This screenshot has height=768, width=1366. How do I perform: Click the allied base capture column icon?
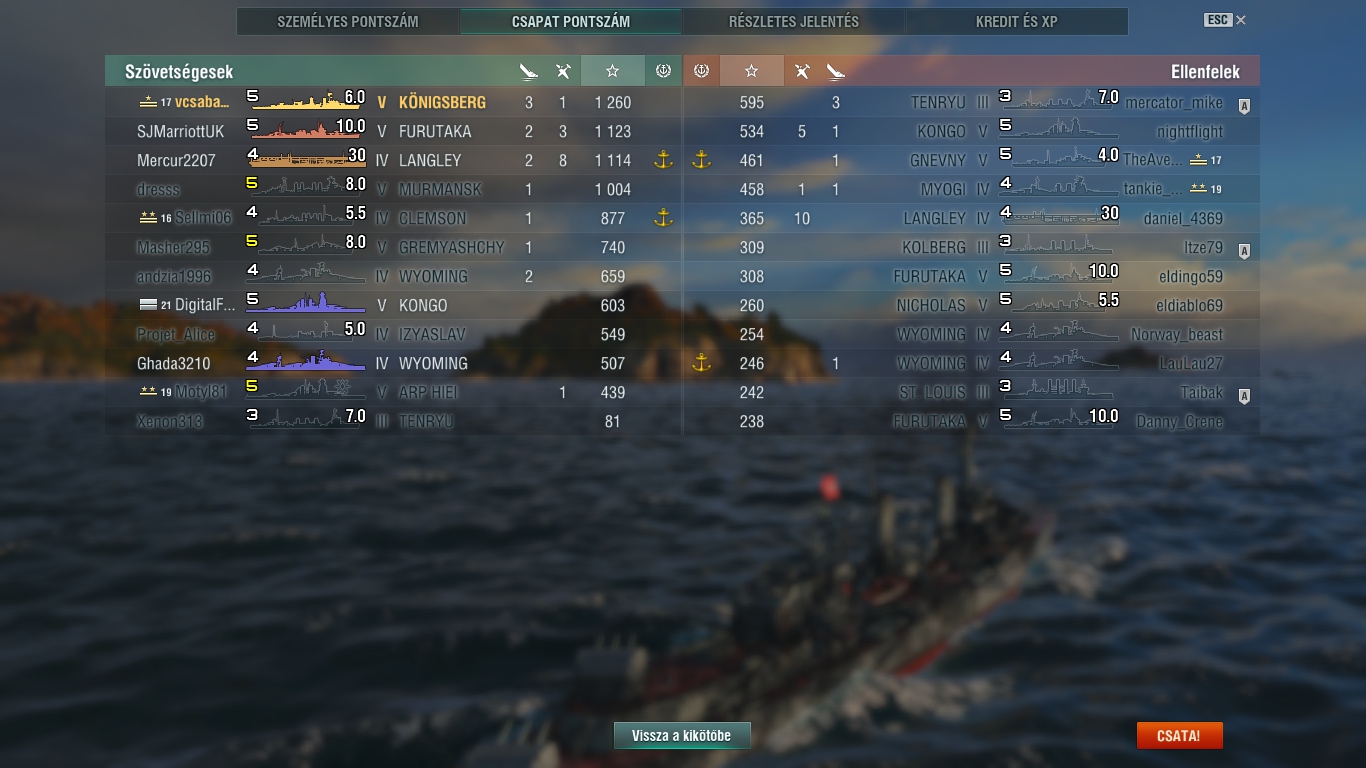coord(663,71)
